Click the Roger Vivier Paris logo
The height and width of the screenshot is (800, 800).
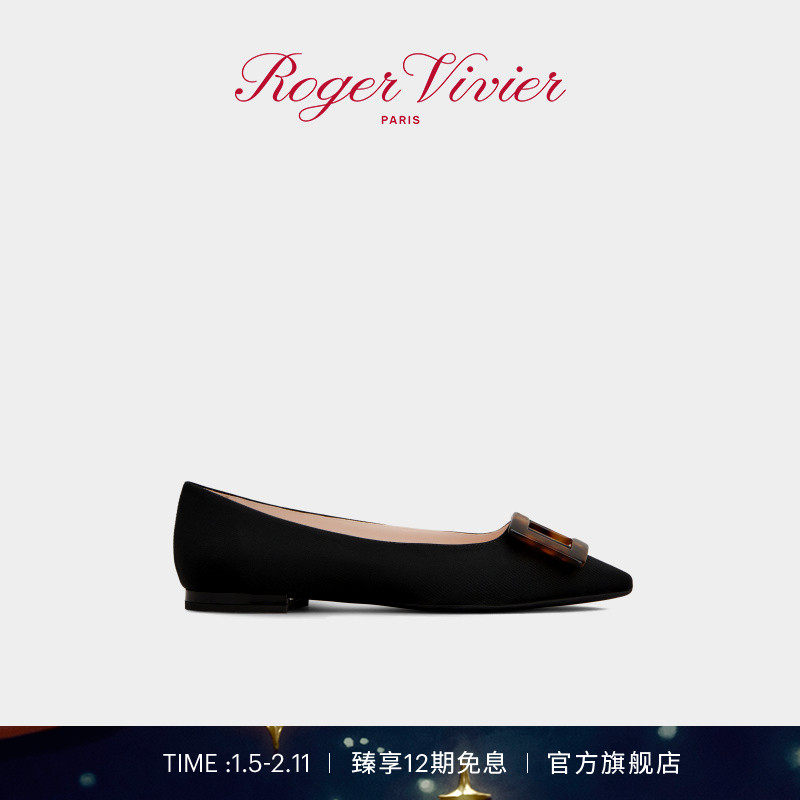click(400, 88)
